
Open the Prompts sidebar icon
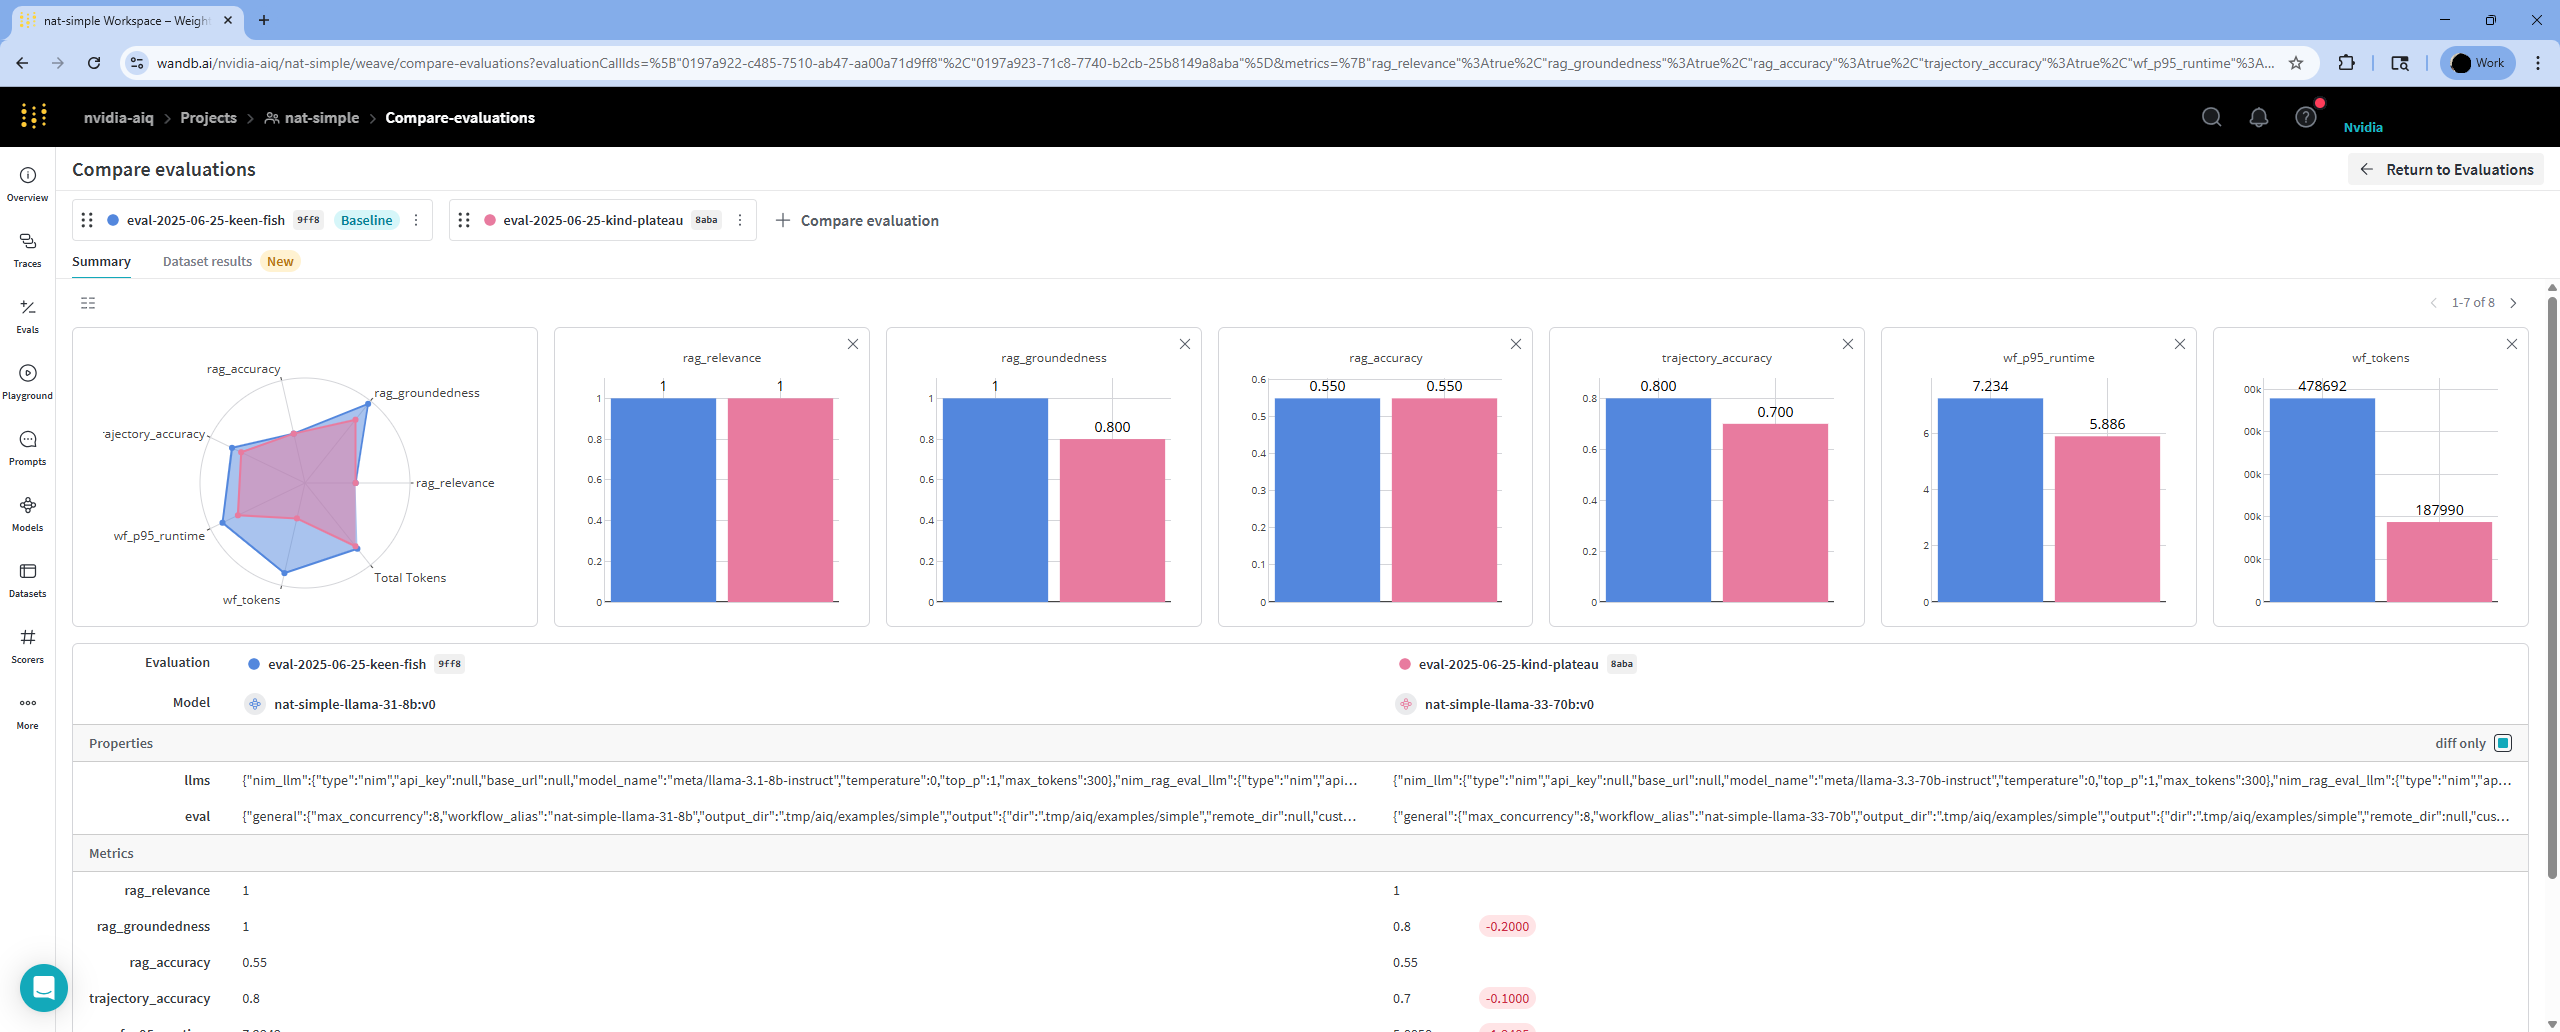(28, 448)
